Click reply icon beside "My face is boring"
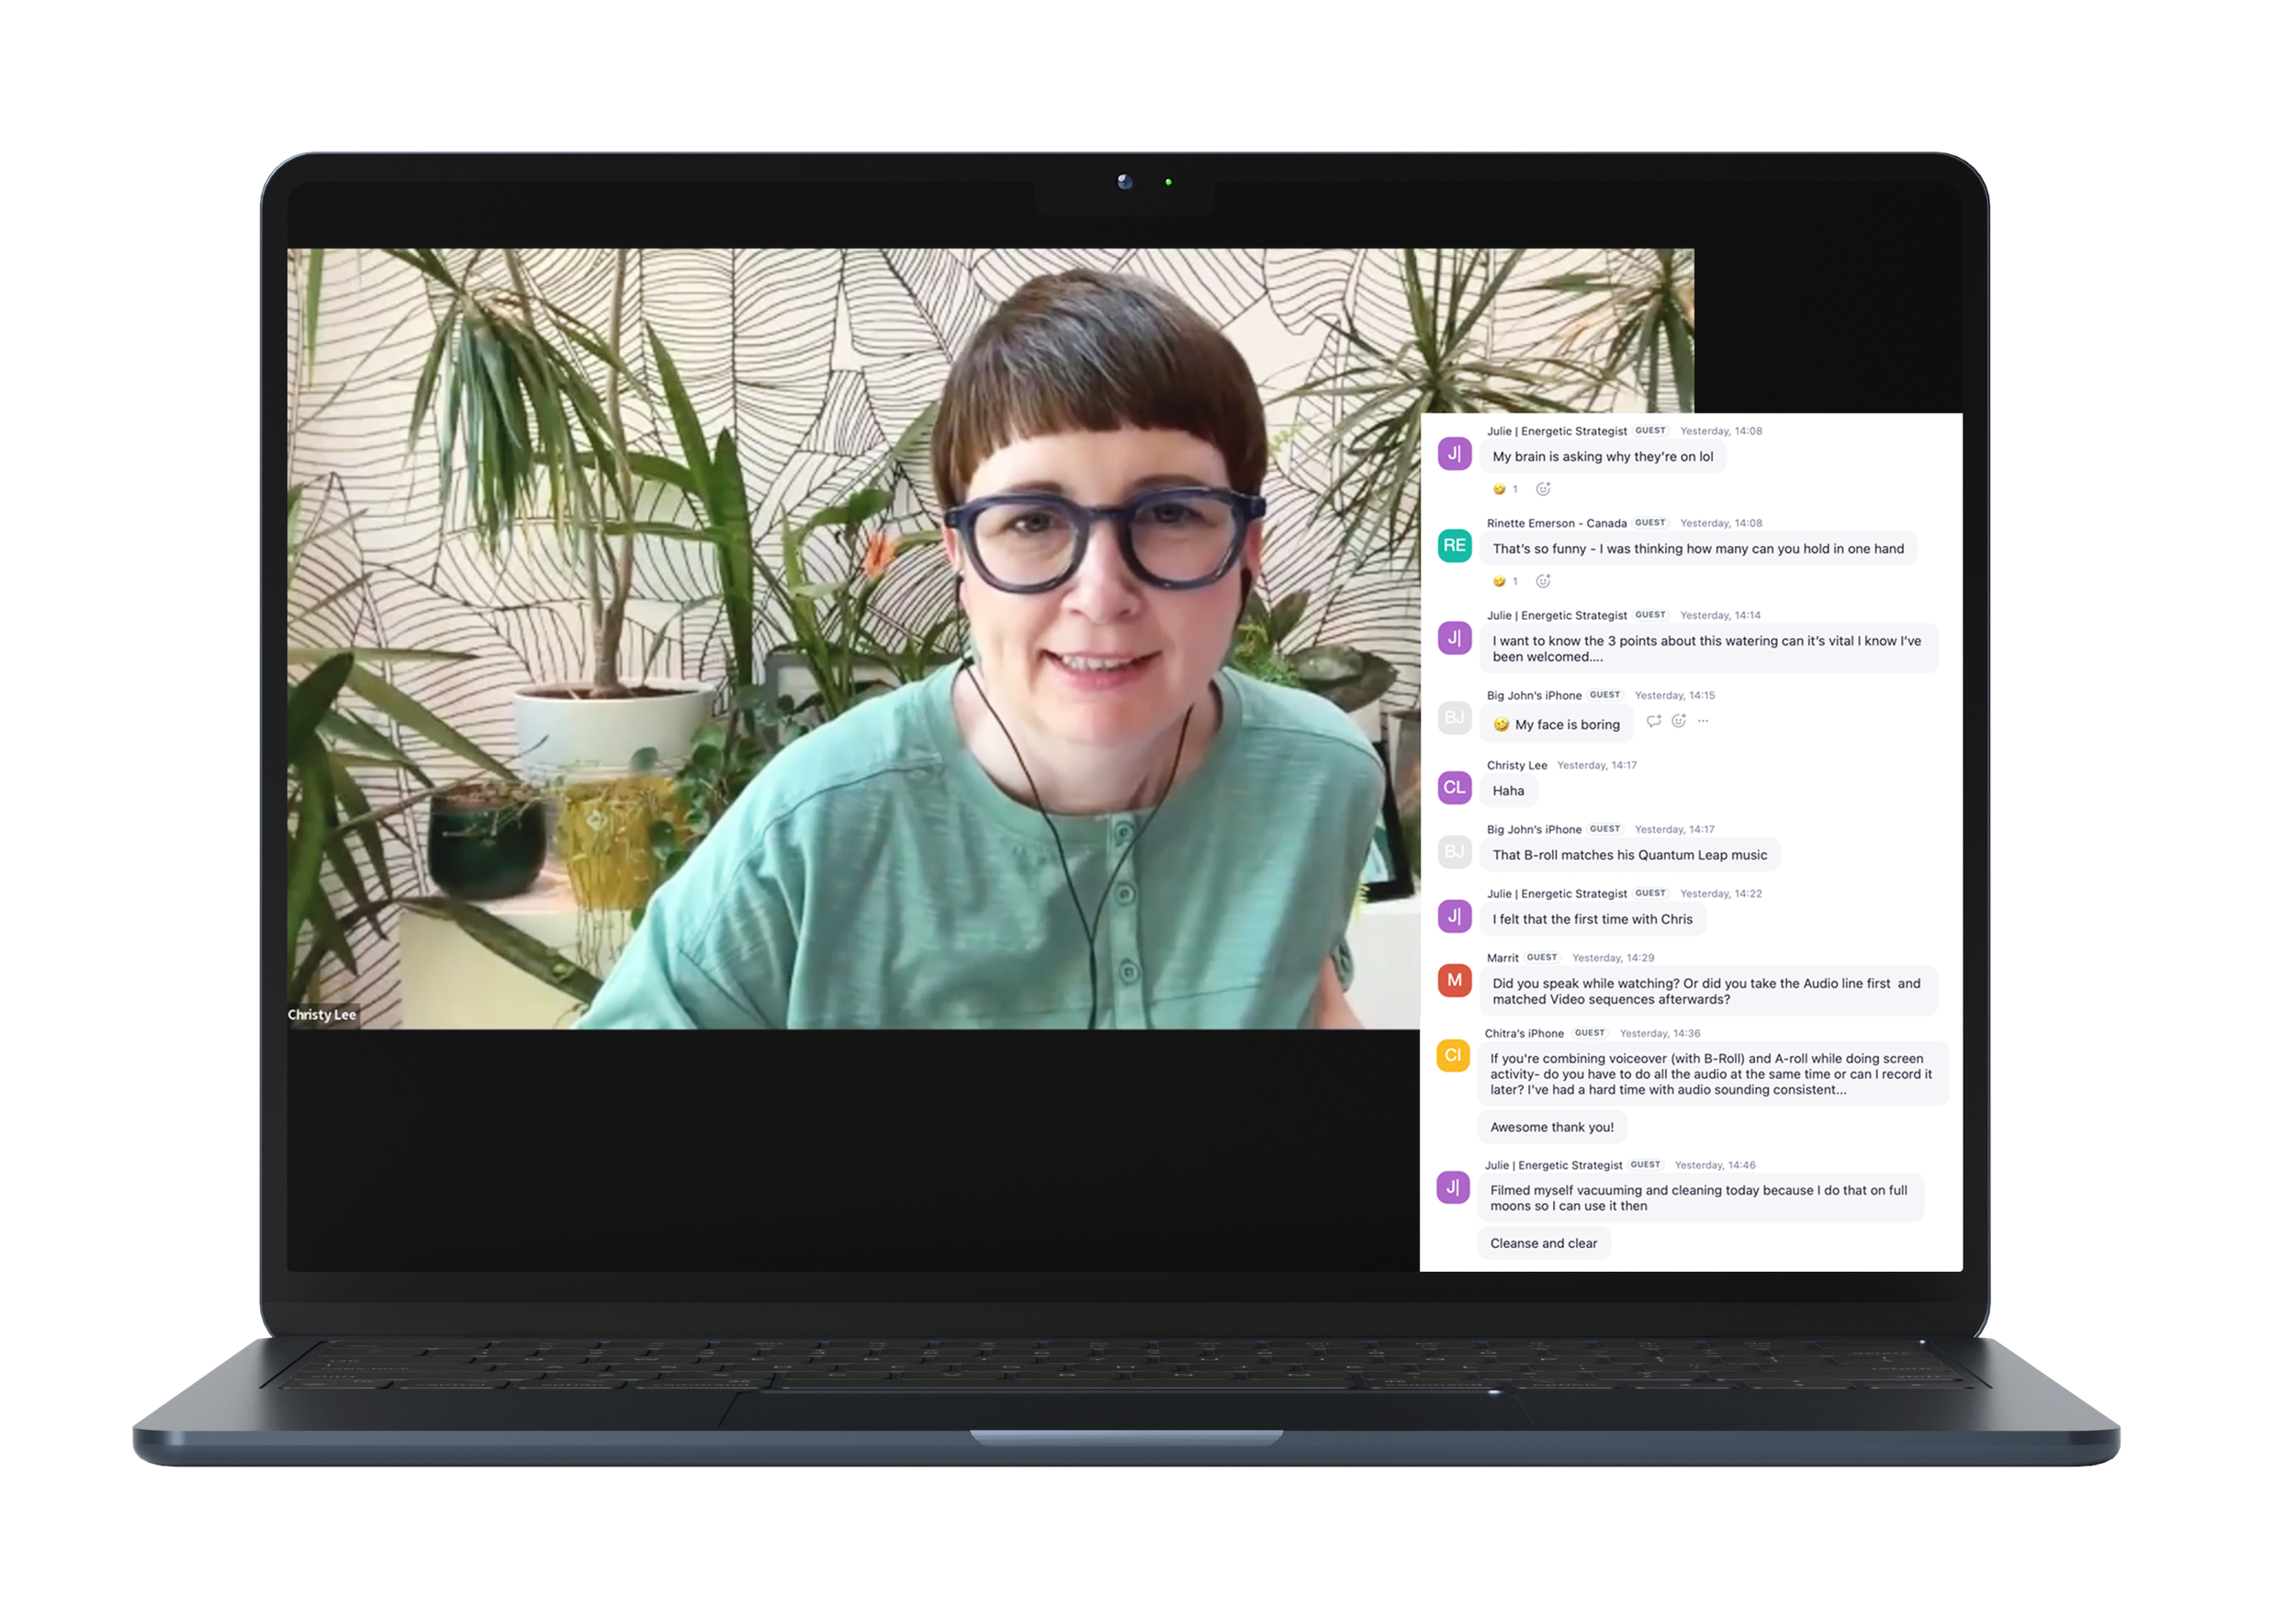Viewport: 2296px width, 1618px height. tap(1653, 721)
